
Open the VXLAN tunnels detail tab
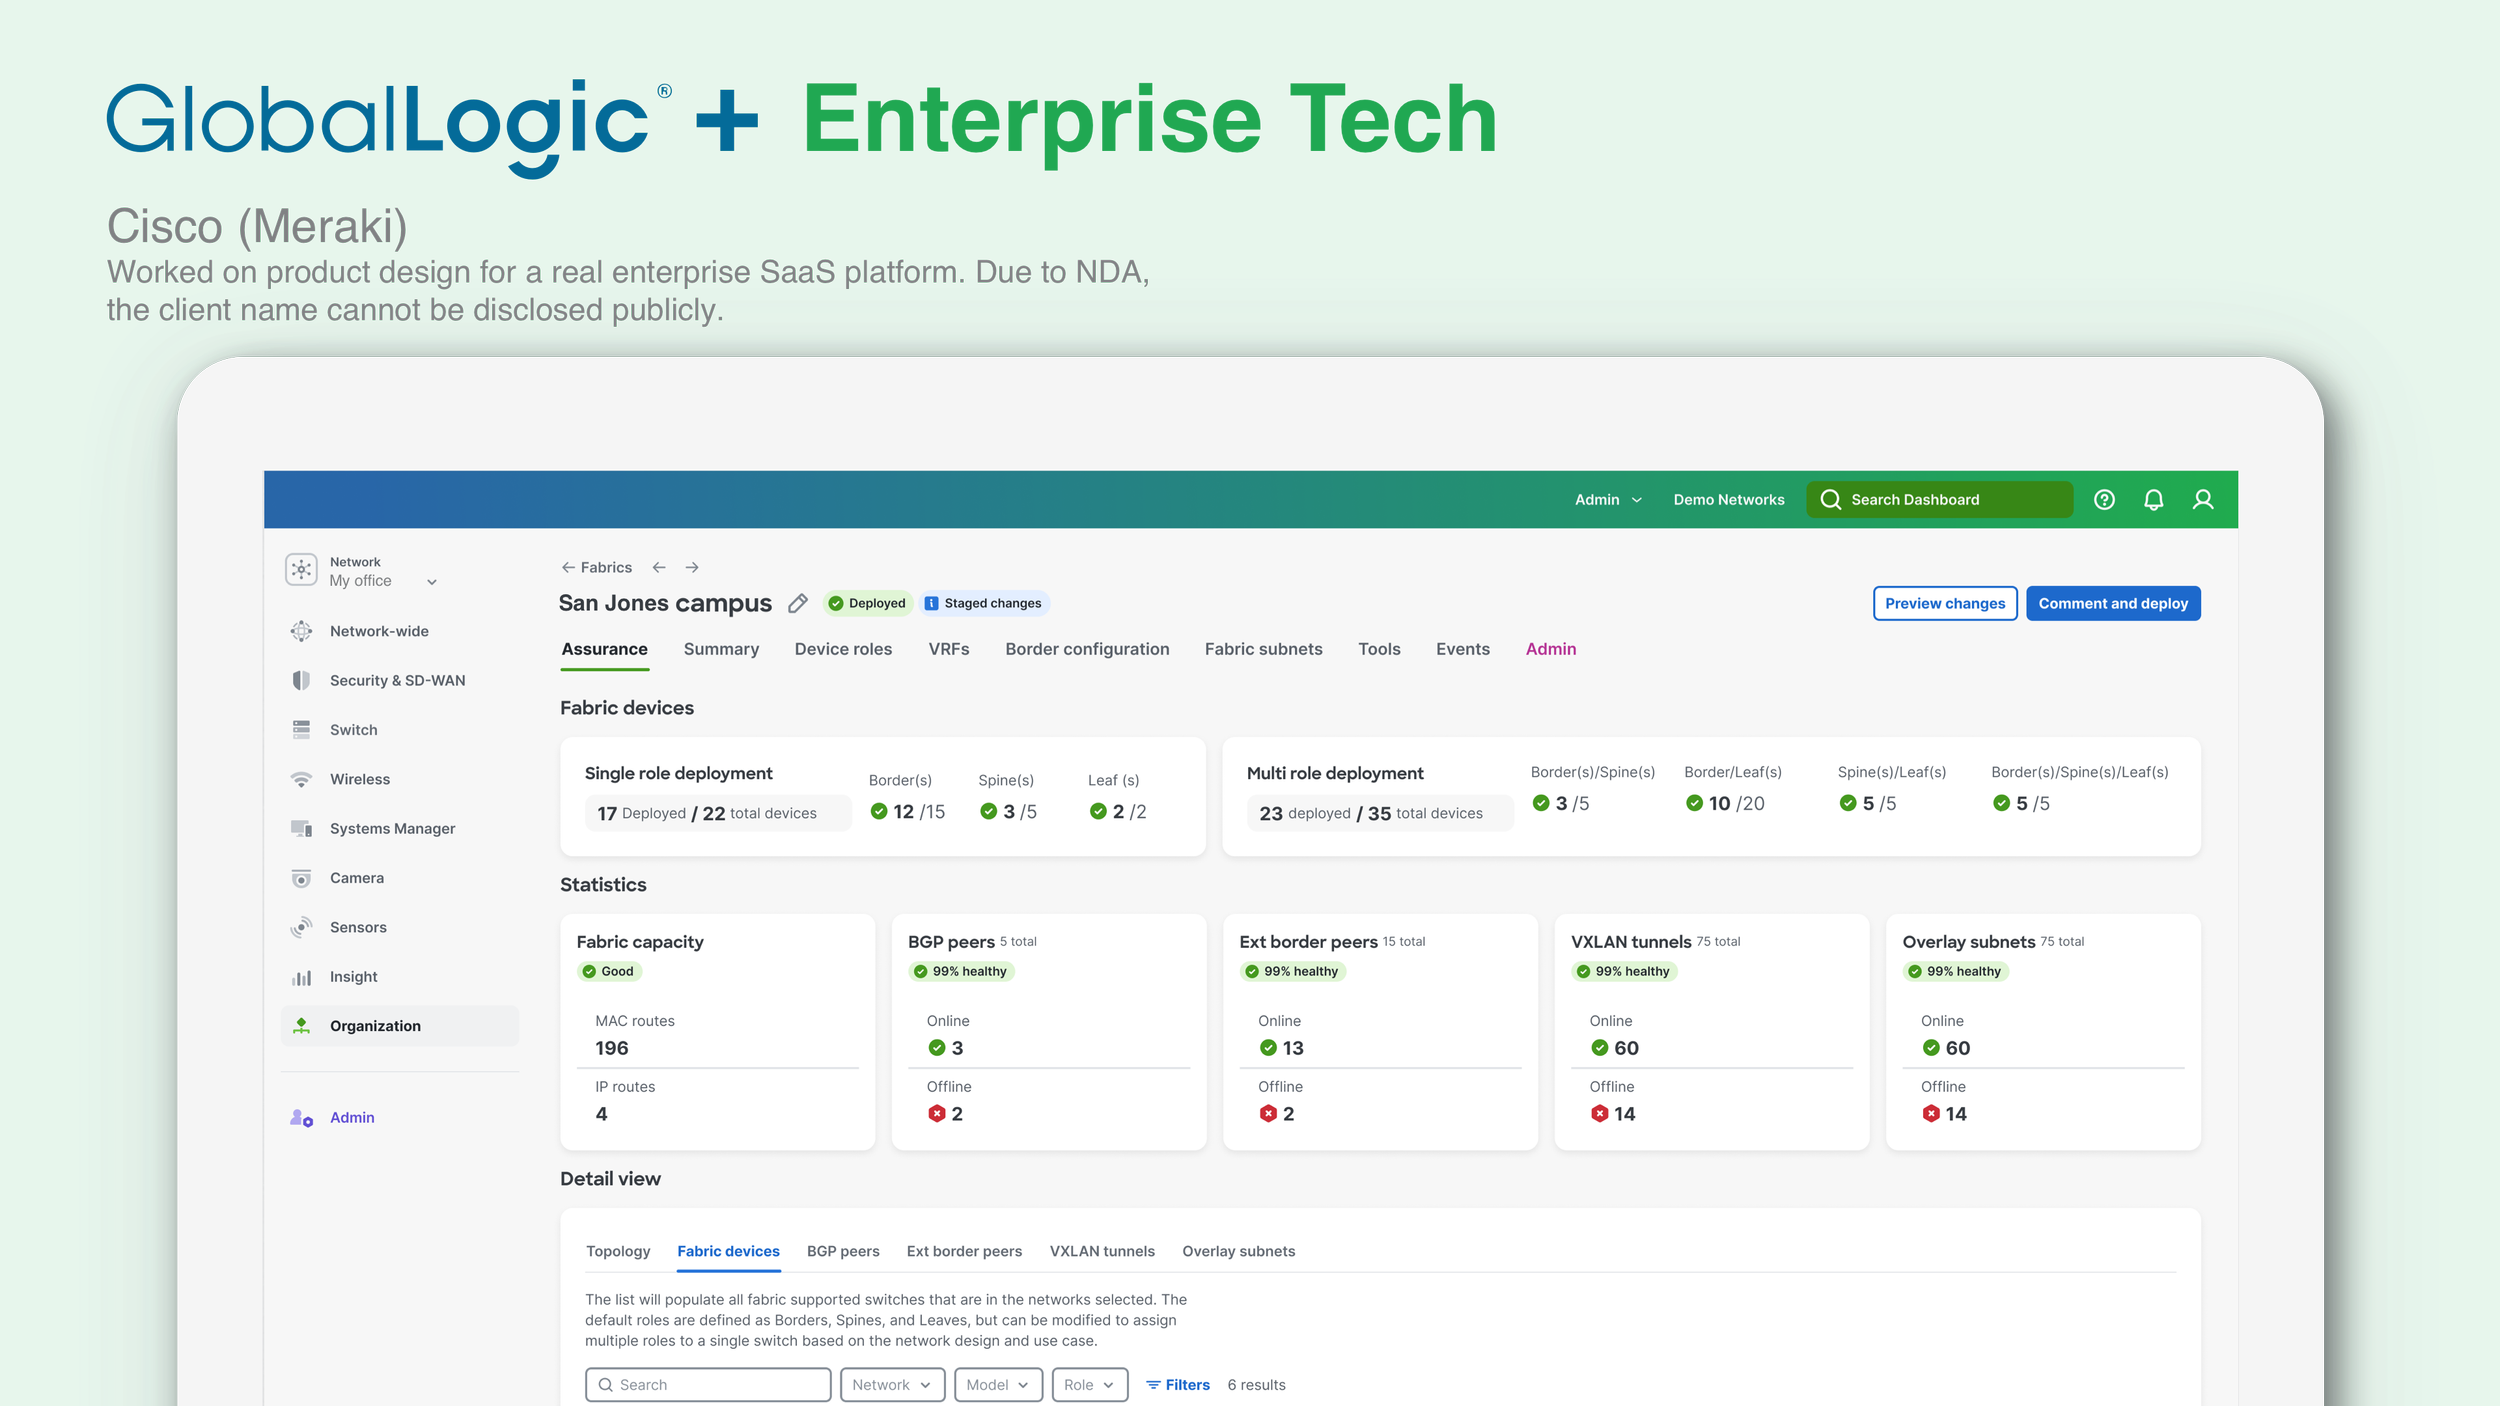(x=1101, y=1251)
